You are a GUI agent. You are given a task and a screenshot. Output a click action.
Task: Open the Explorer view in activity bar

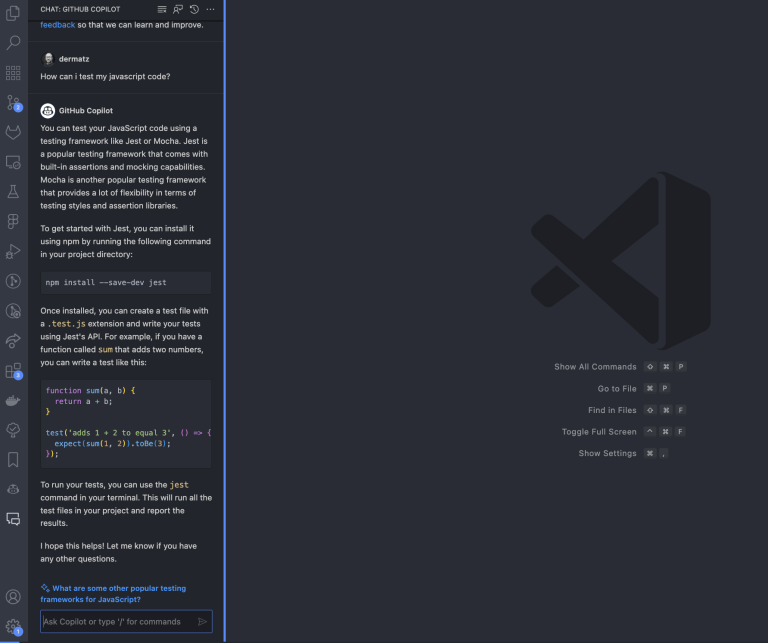pos(13,13)
